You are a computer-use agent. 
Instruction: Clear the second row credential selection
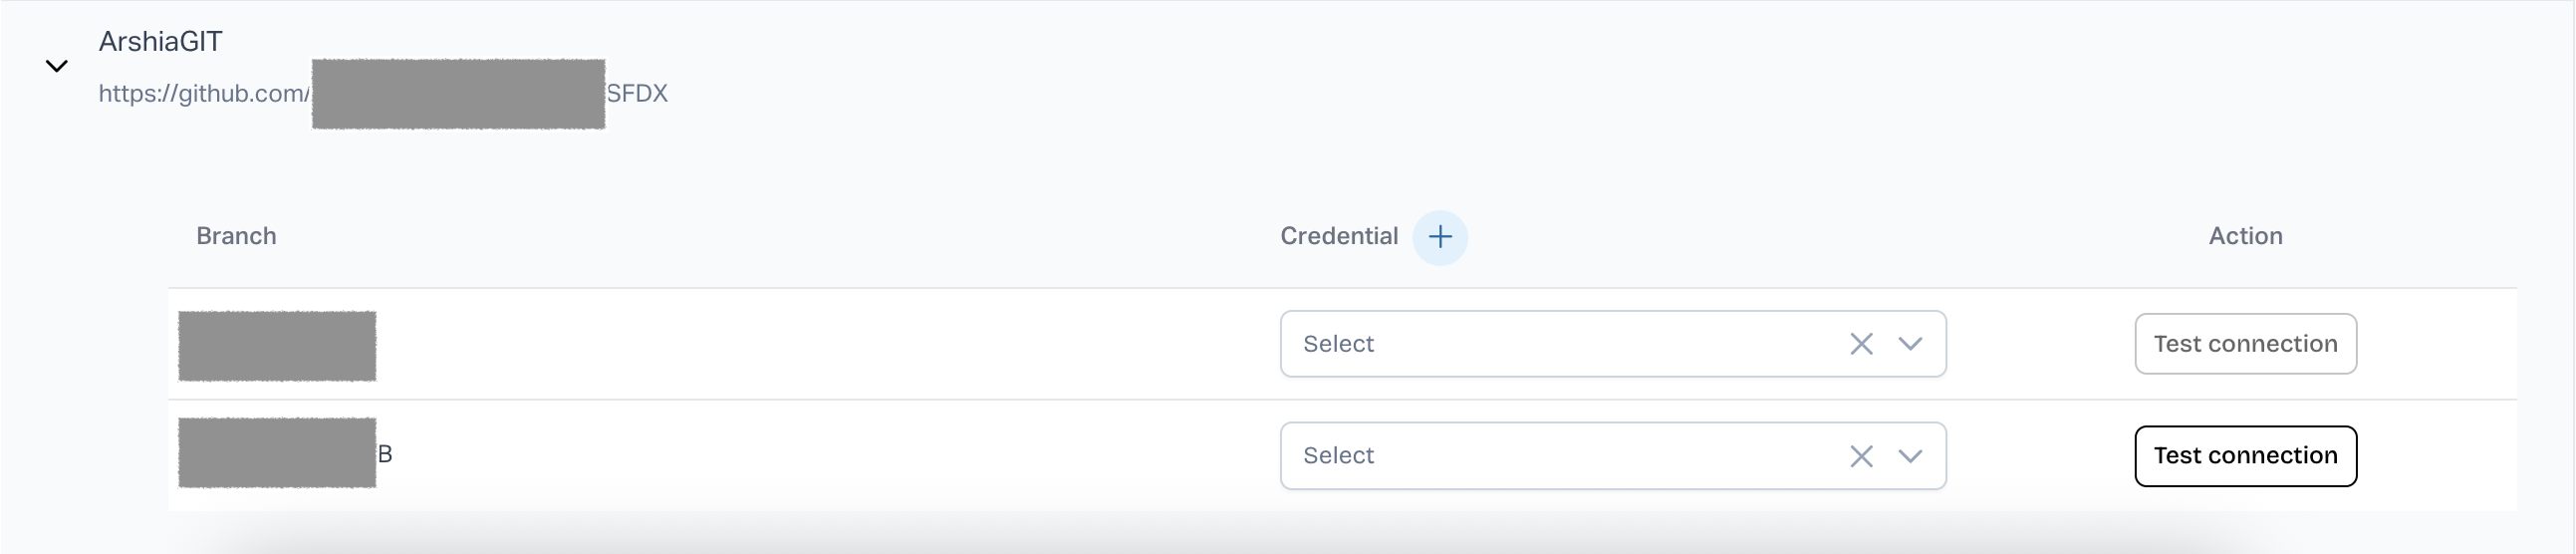pyautogui.click(x=1861, y=456)
